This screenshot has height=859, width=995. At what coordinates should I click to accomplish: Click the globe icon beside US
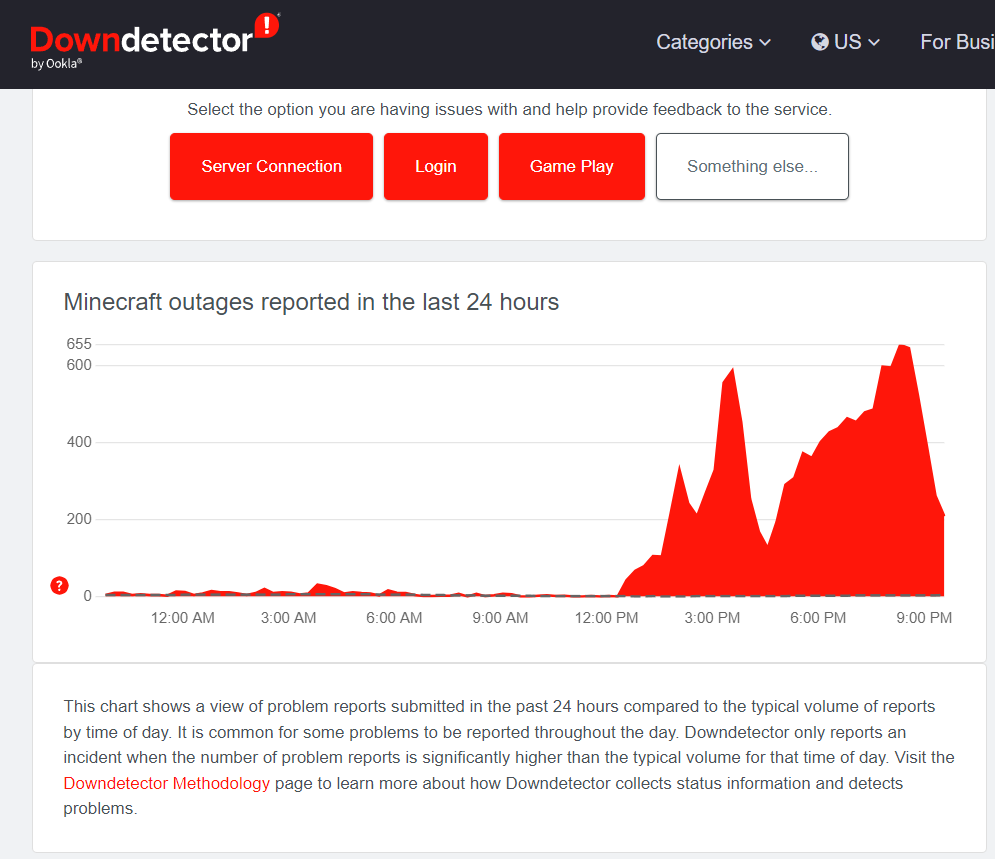click(820, 42)
